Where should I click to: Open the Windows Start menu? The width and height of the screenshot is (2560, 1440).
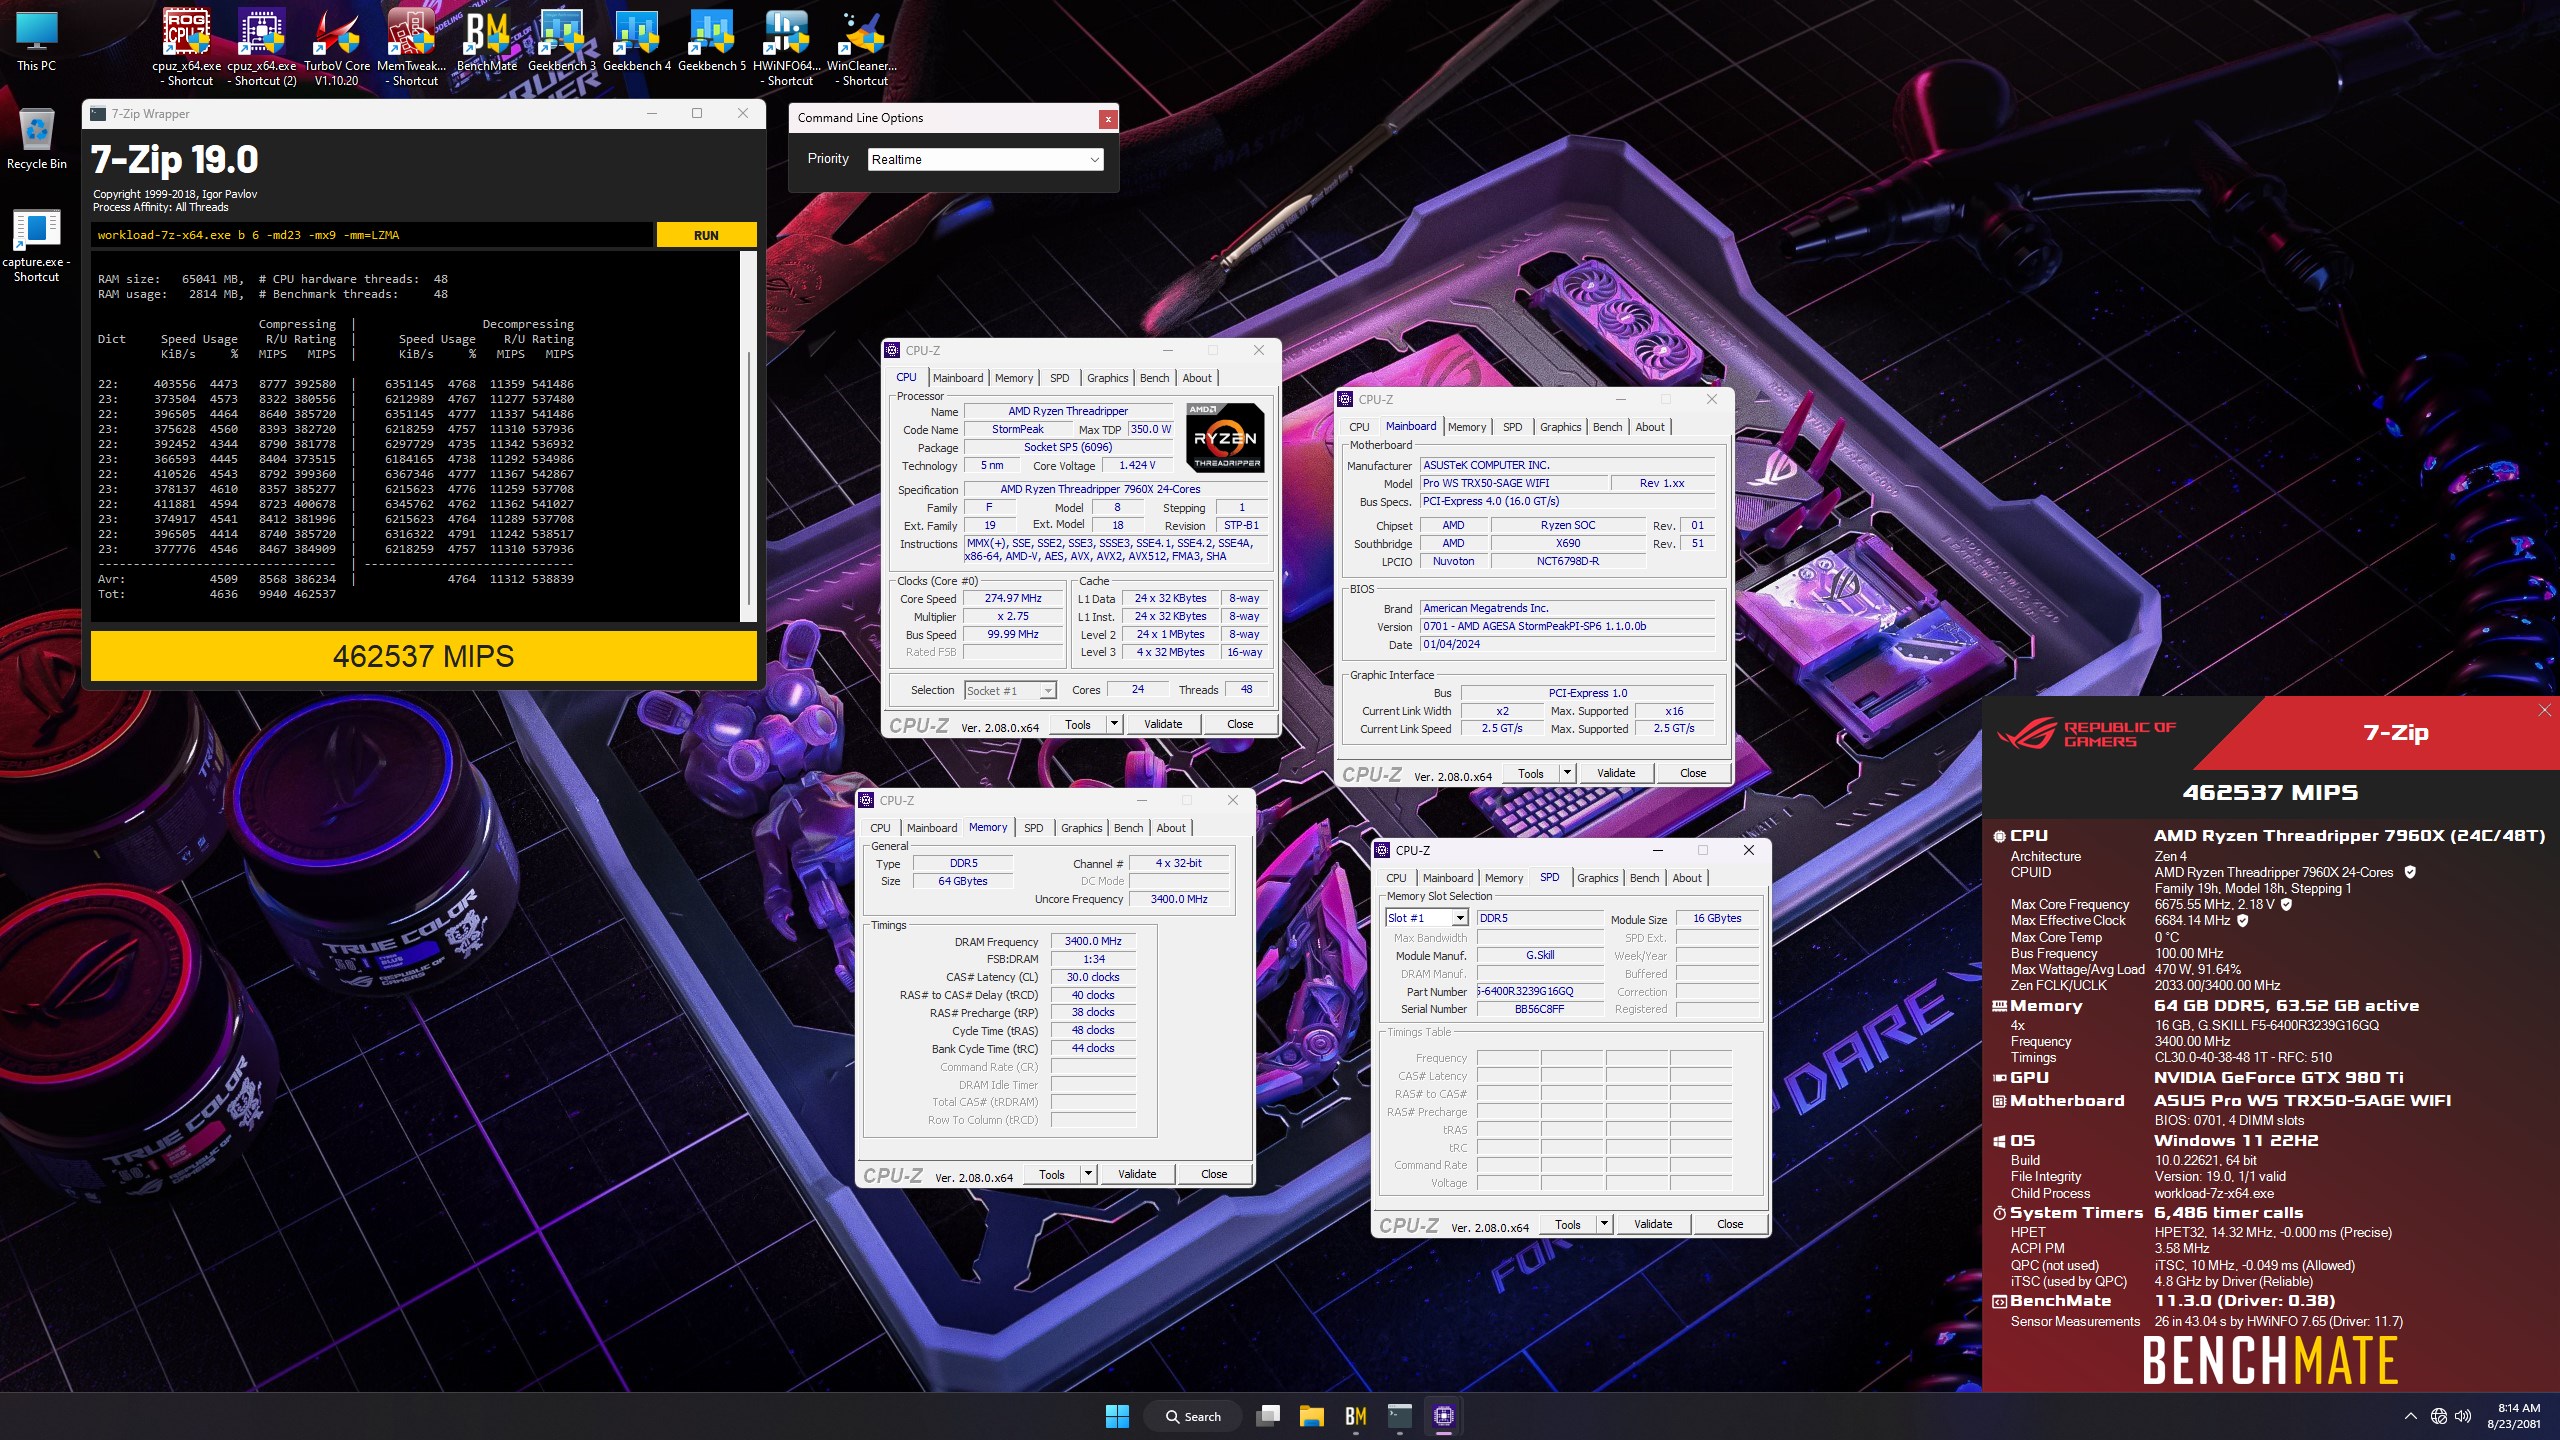click(x=1117, y=1416)
